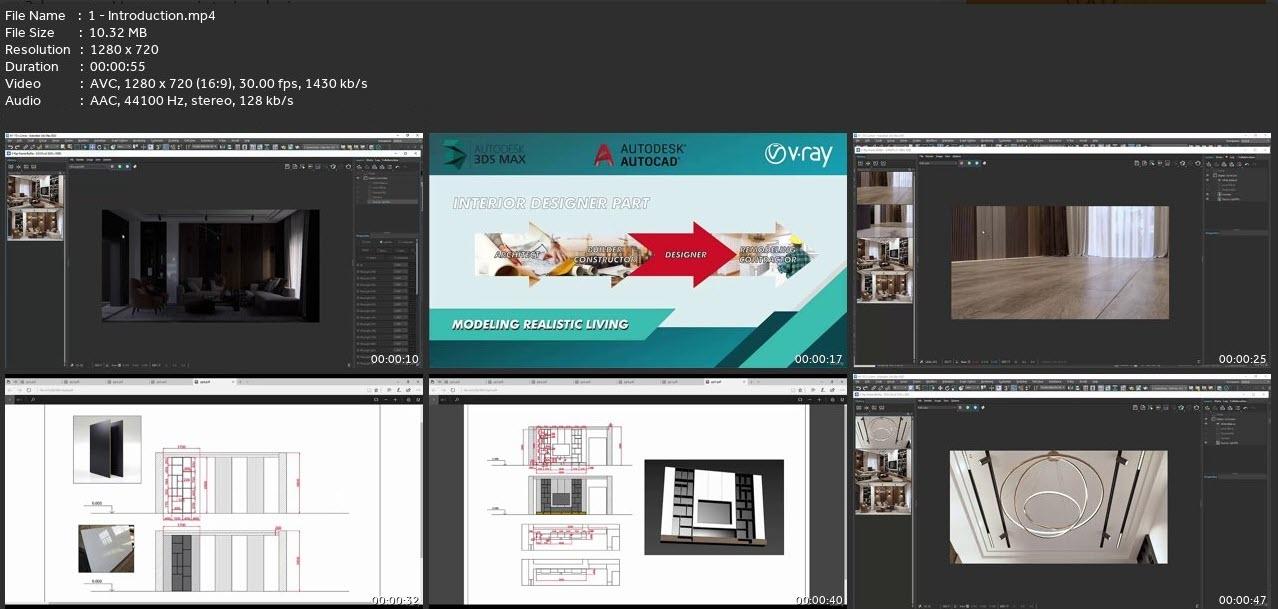Select the dark living room render at 00:00:10

click(x=210, y=265)
